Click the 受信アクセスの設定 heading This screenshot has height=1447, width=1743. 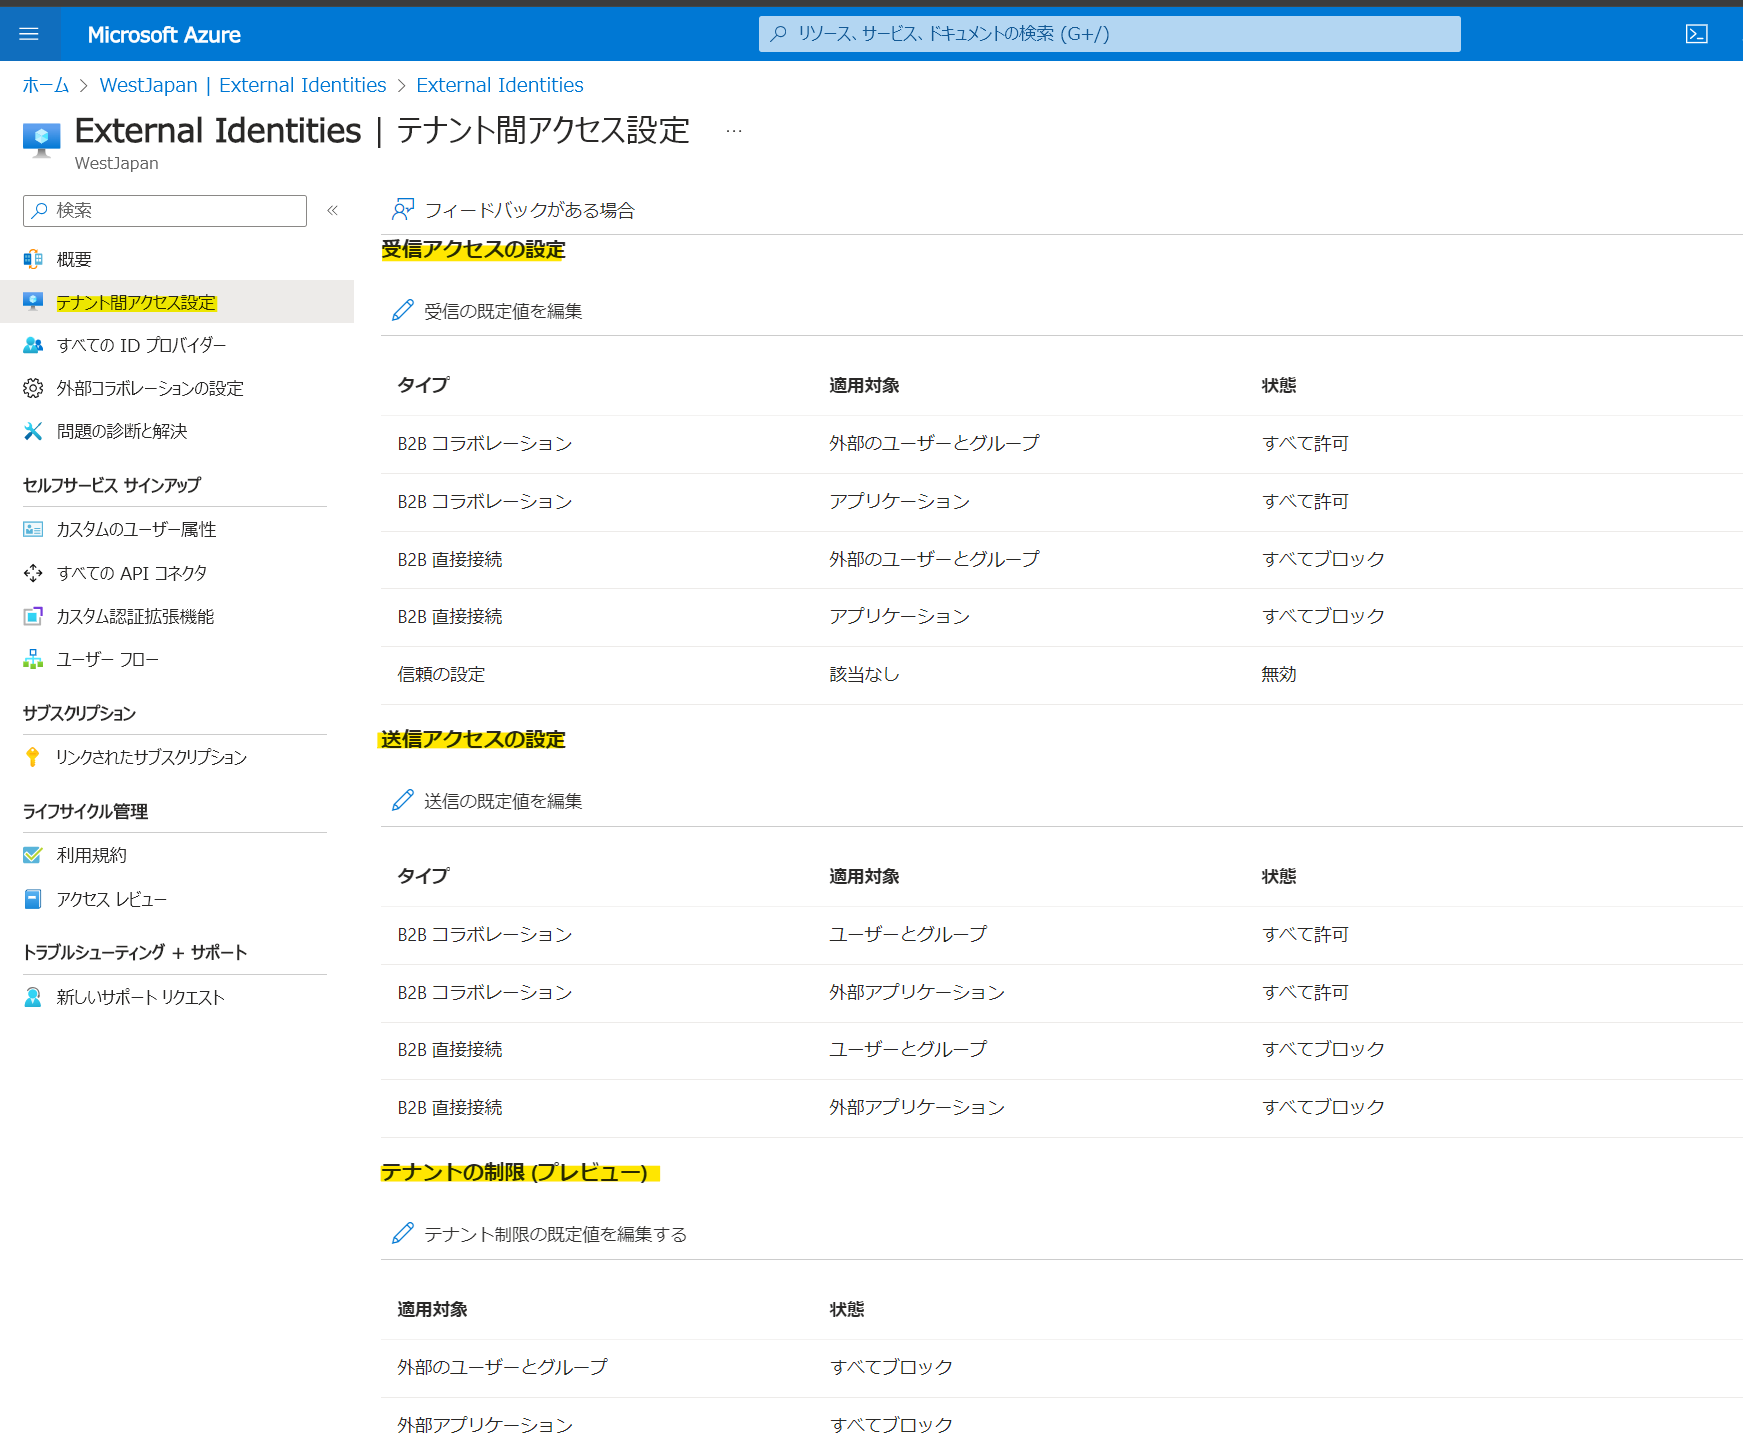(473, 249)
